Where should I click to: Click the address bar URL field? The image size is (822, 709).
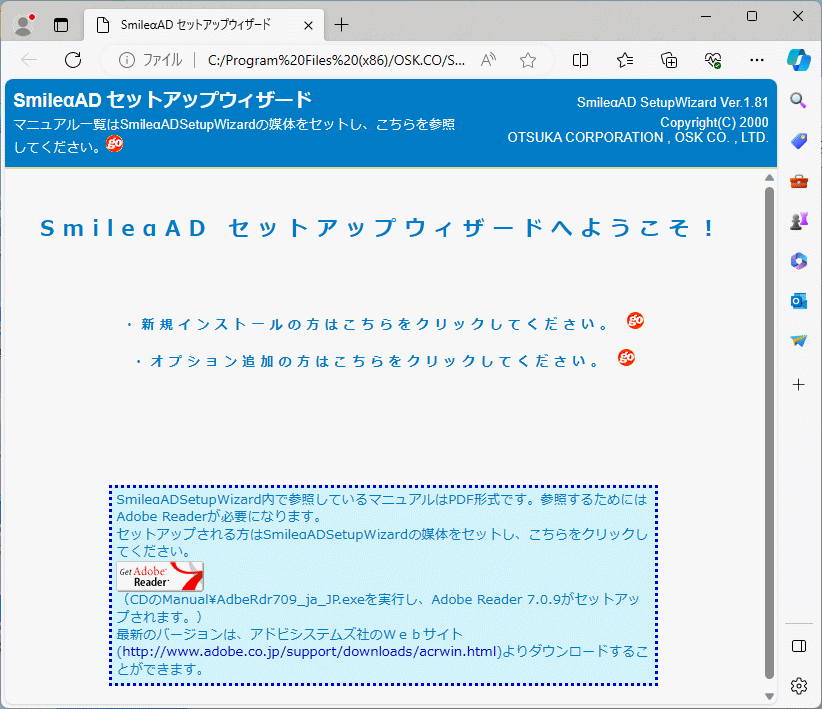[x=336, y=60]
